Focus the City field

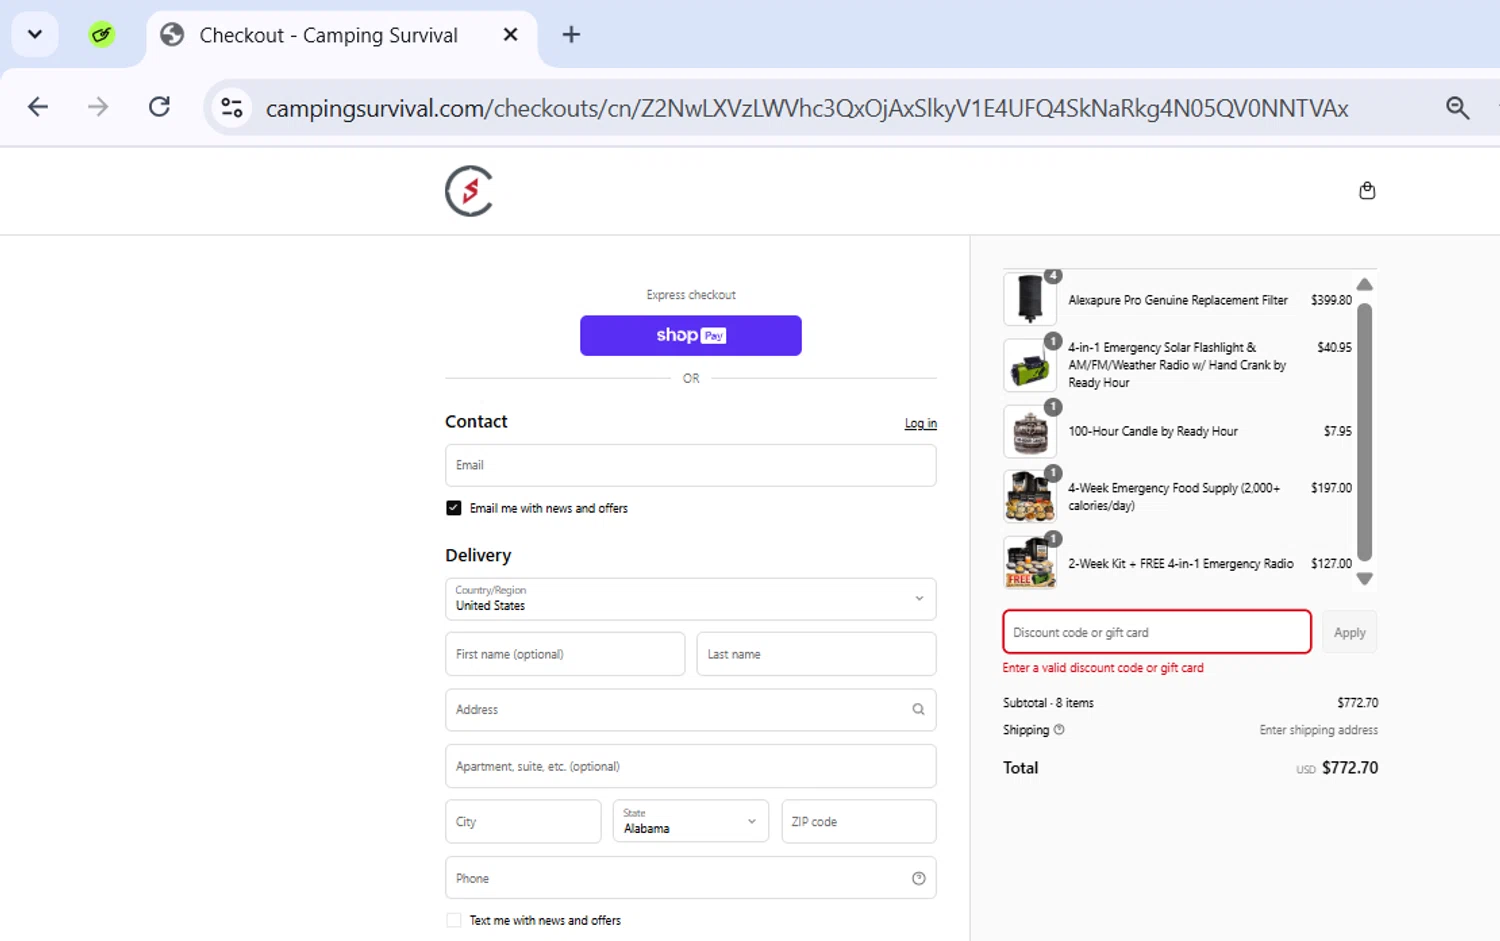click(523, 821)
